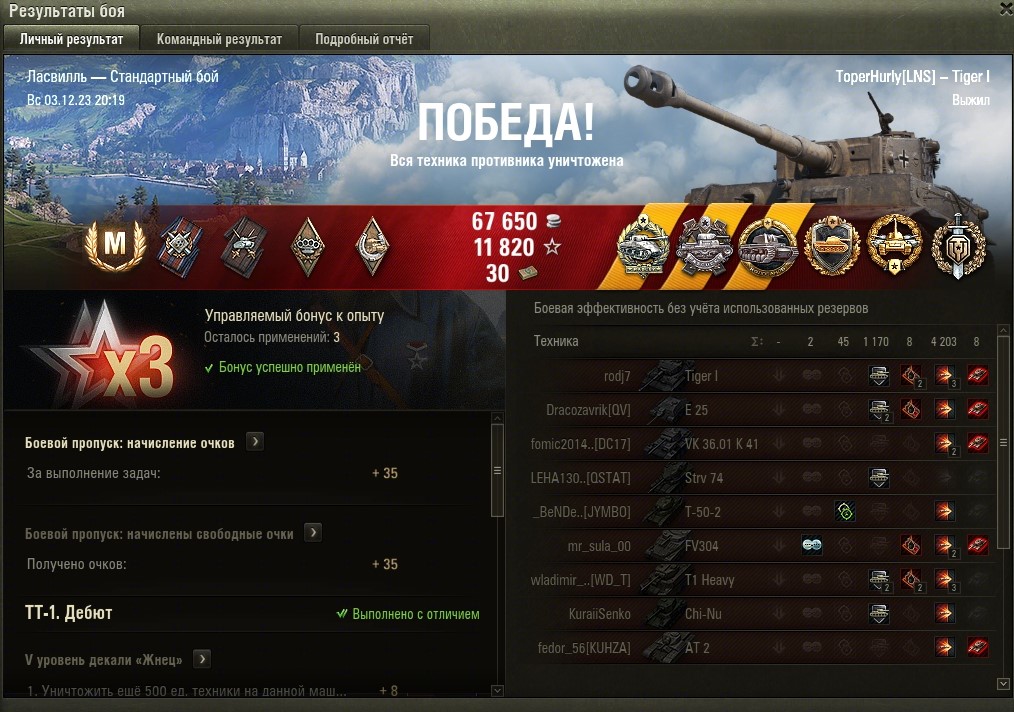
Task: Open the "Подробный отчёт" tab
Action: [364, 39]
